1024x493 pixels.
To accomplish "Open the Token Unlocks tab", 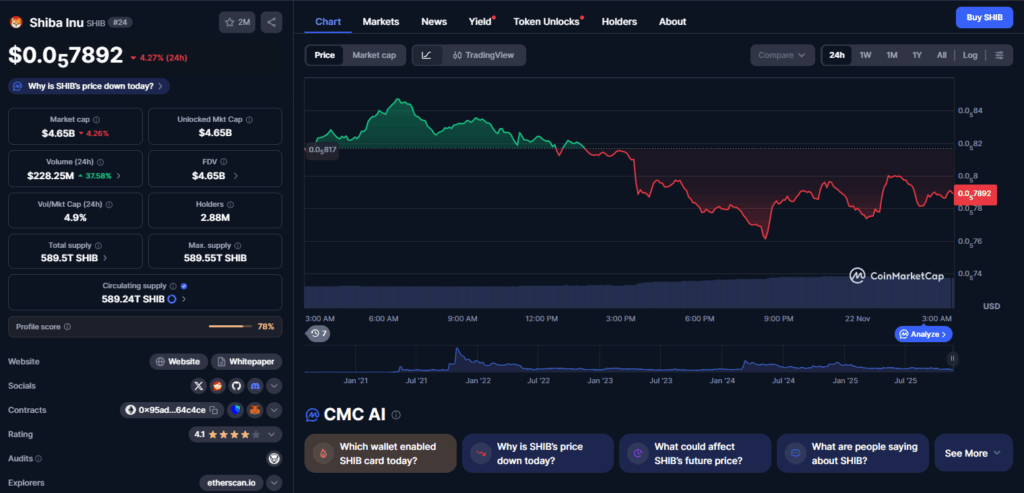I will click(547, 21).
